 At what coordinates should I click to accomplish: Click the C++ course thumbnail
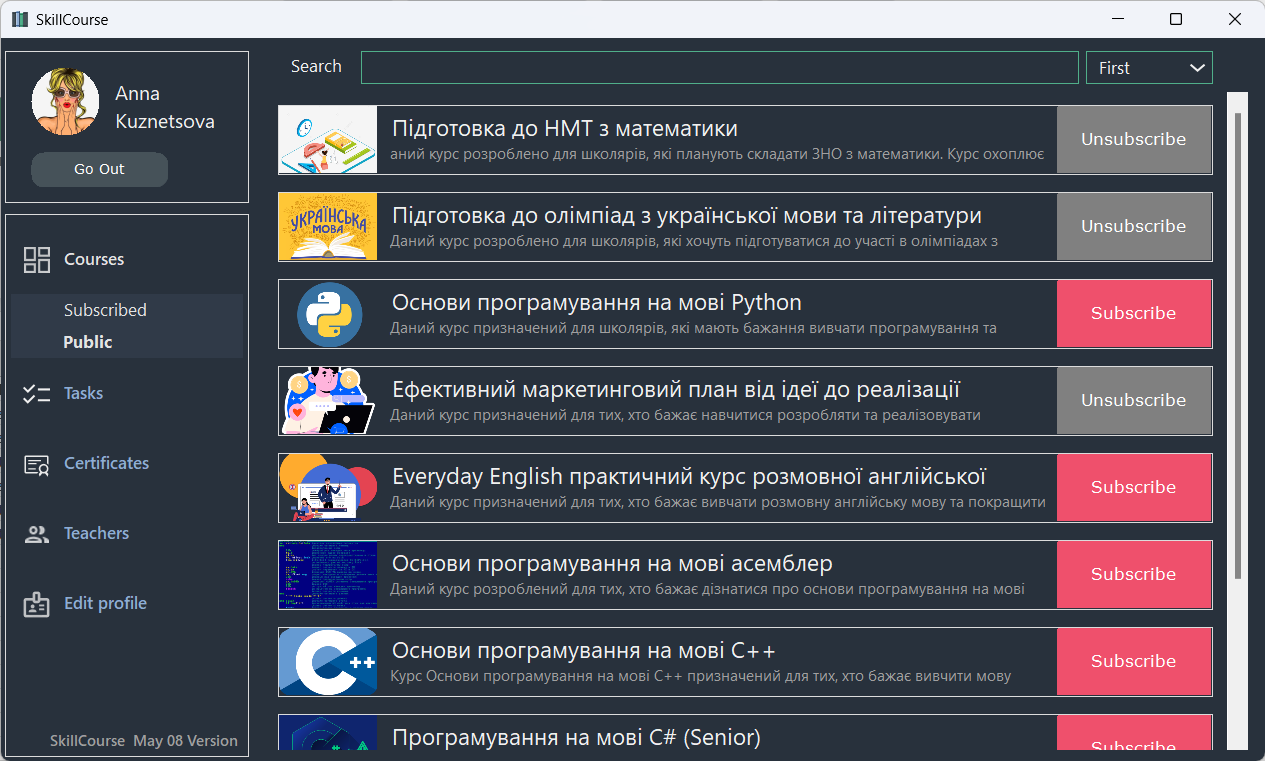(327, 661)
